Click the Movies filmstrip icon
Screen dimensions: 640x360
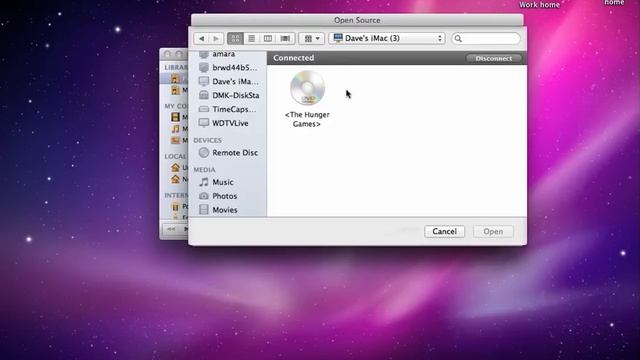click(x=204, y=210)
